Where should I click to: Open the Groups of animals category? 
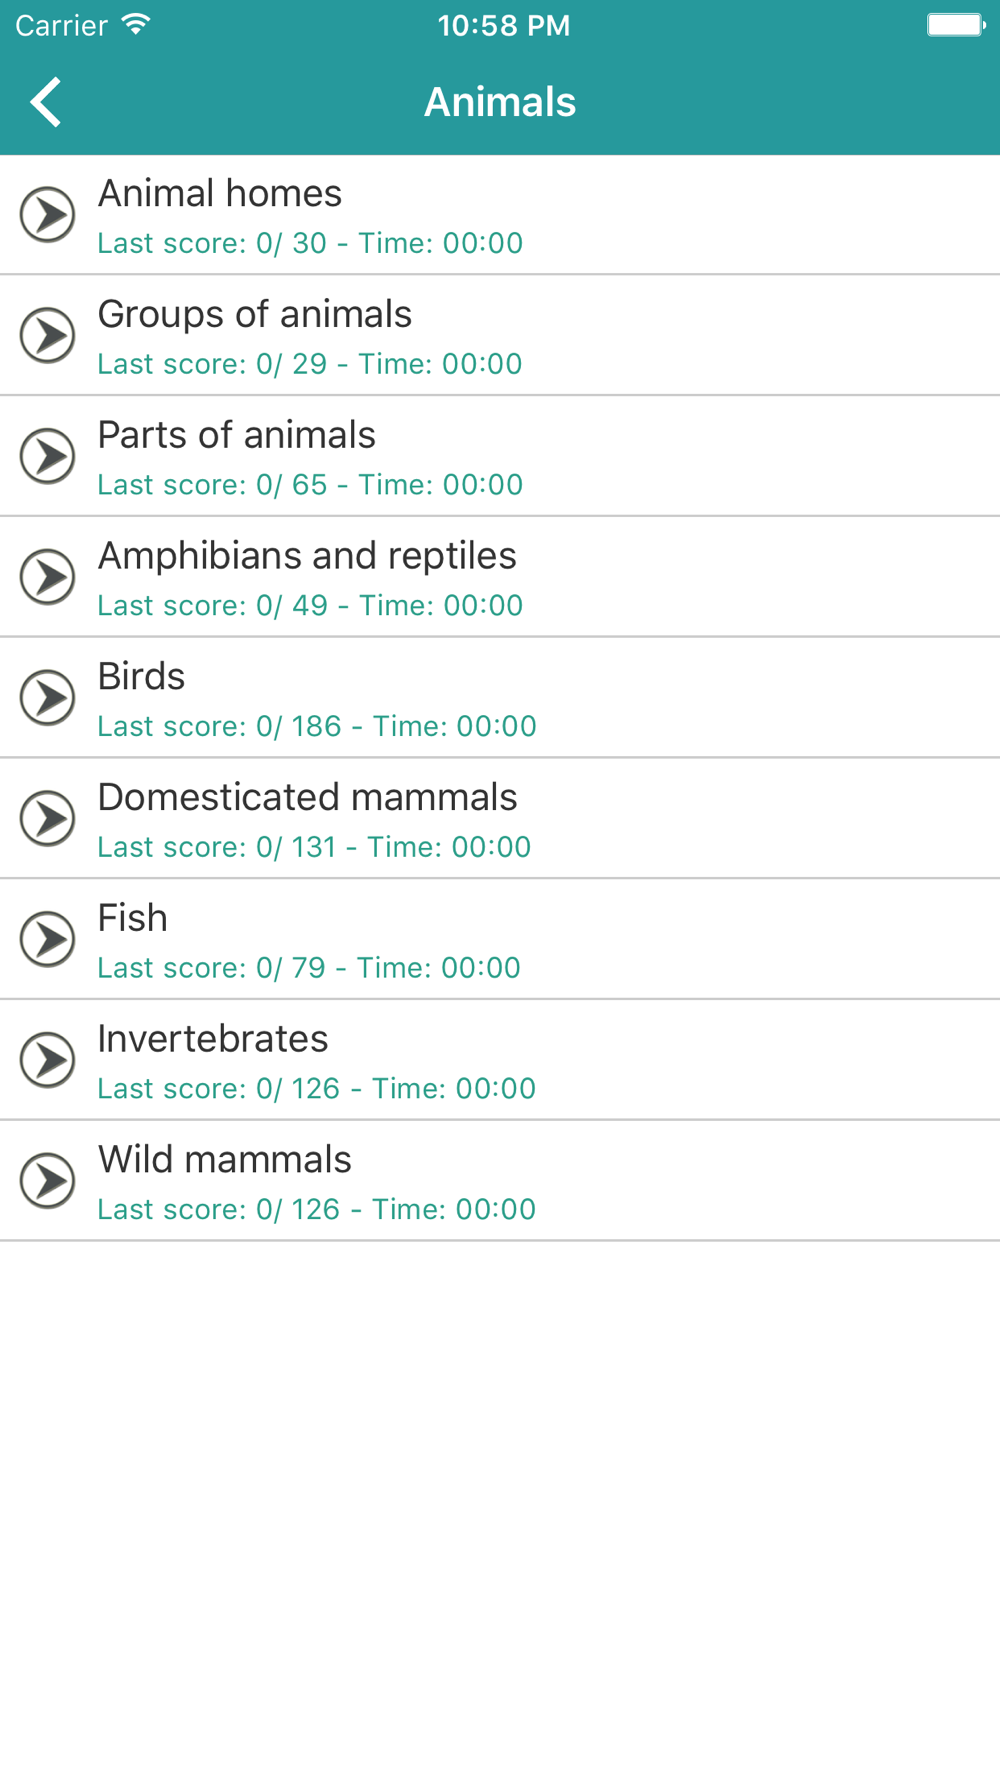point(500,335)
